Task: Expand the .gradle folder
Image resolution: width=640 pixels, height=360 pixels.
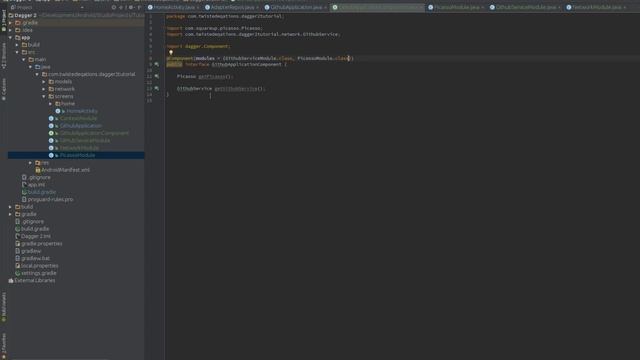Action: pyautogui.click(x=11, y=23)
